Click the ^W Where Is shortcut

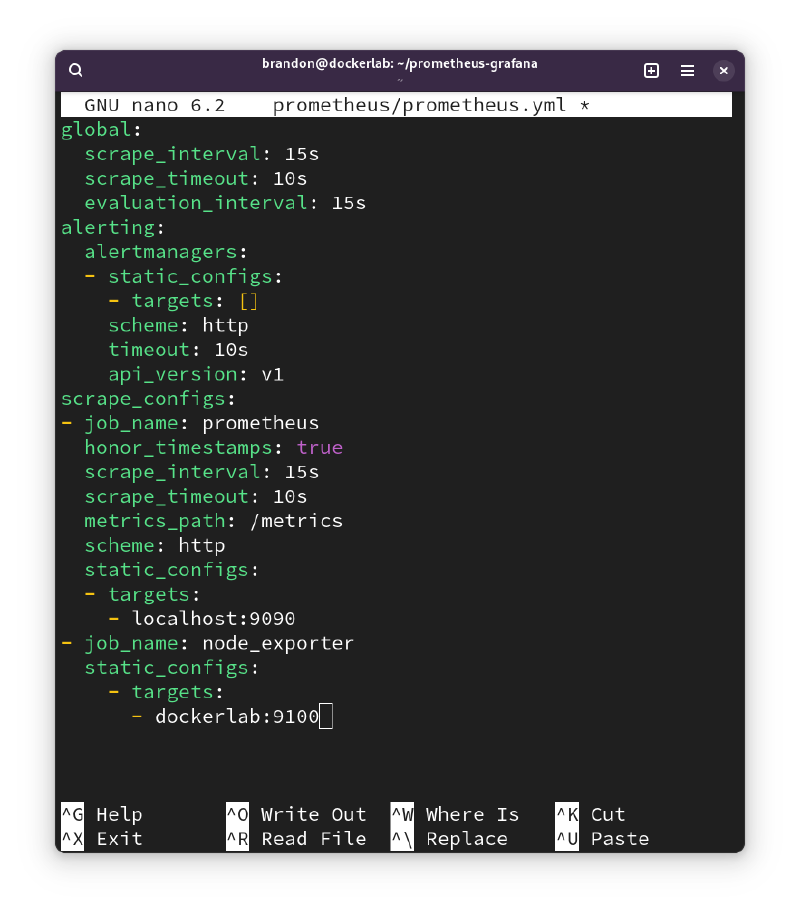tap(455, 814)
